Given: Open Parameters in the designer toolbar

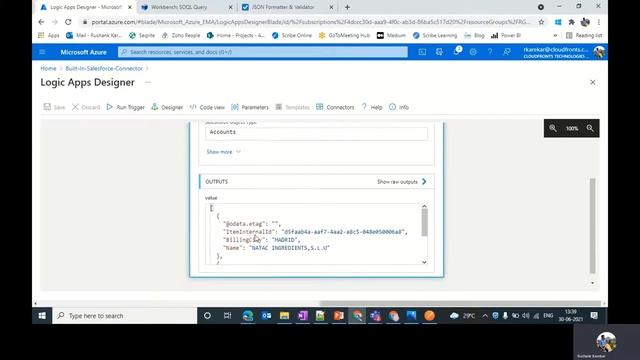Looking at the screenshot, I should pyautogui.click(x=250, y=107).
